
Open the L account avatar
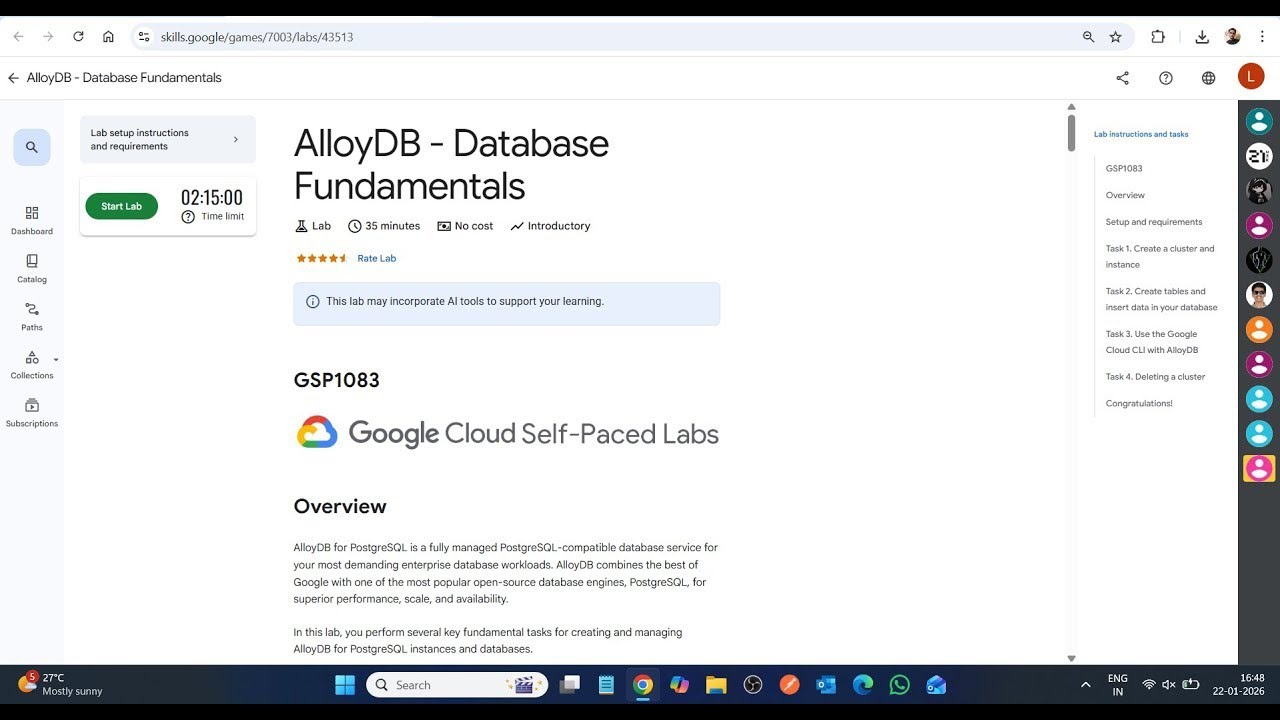click(x=1251, y=77)
